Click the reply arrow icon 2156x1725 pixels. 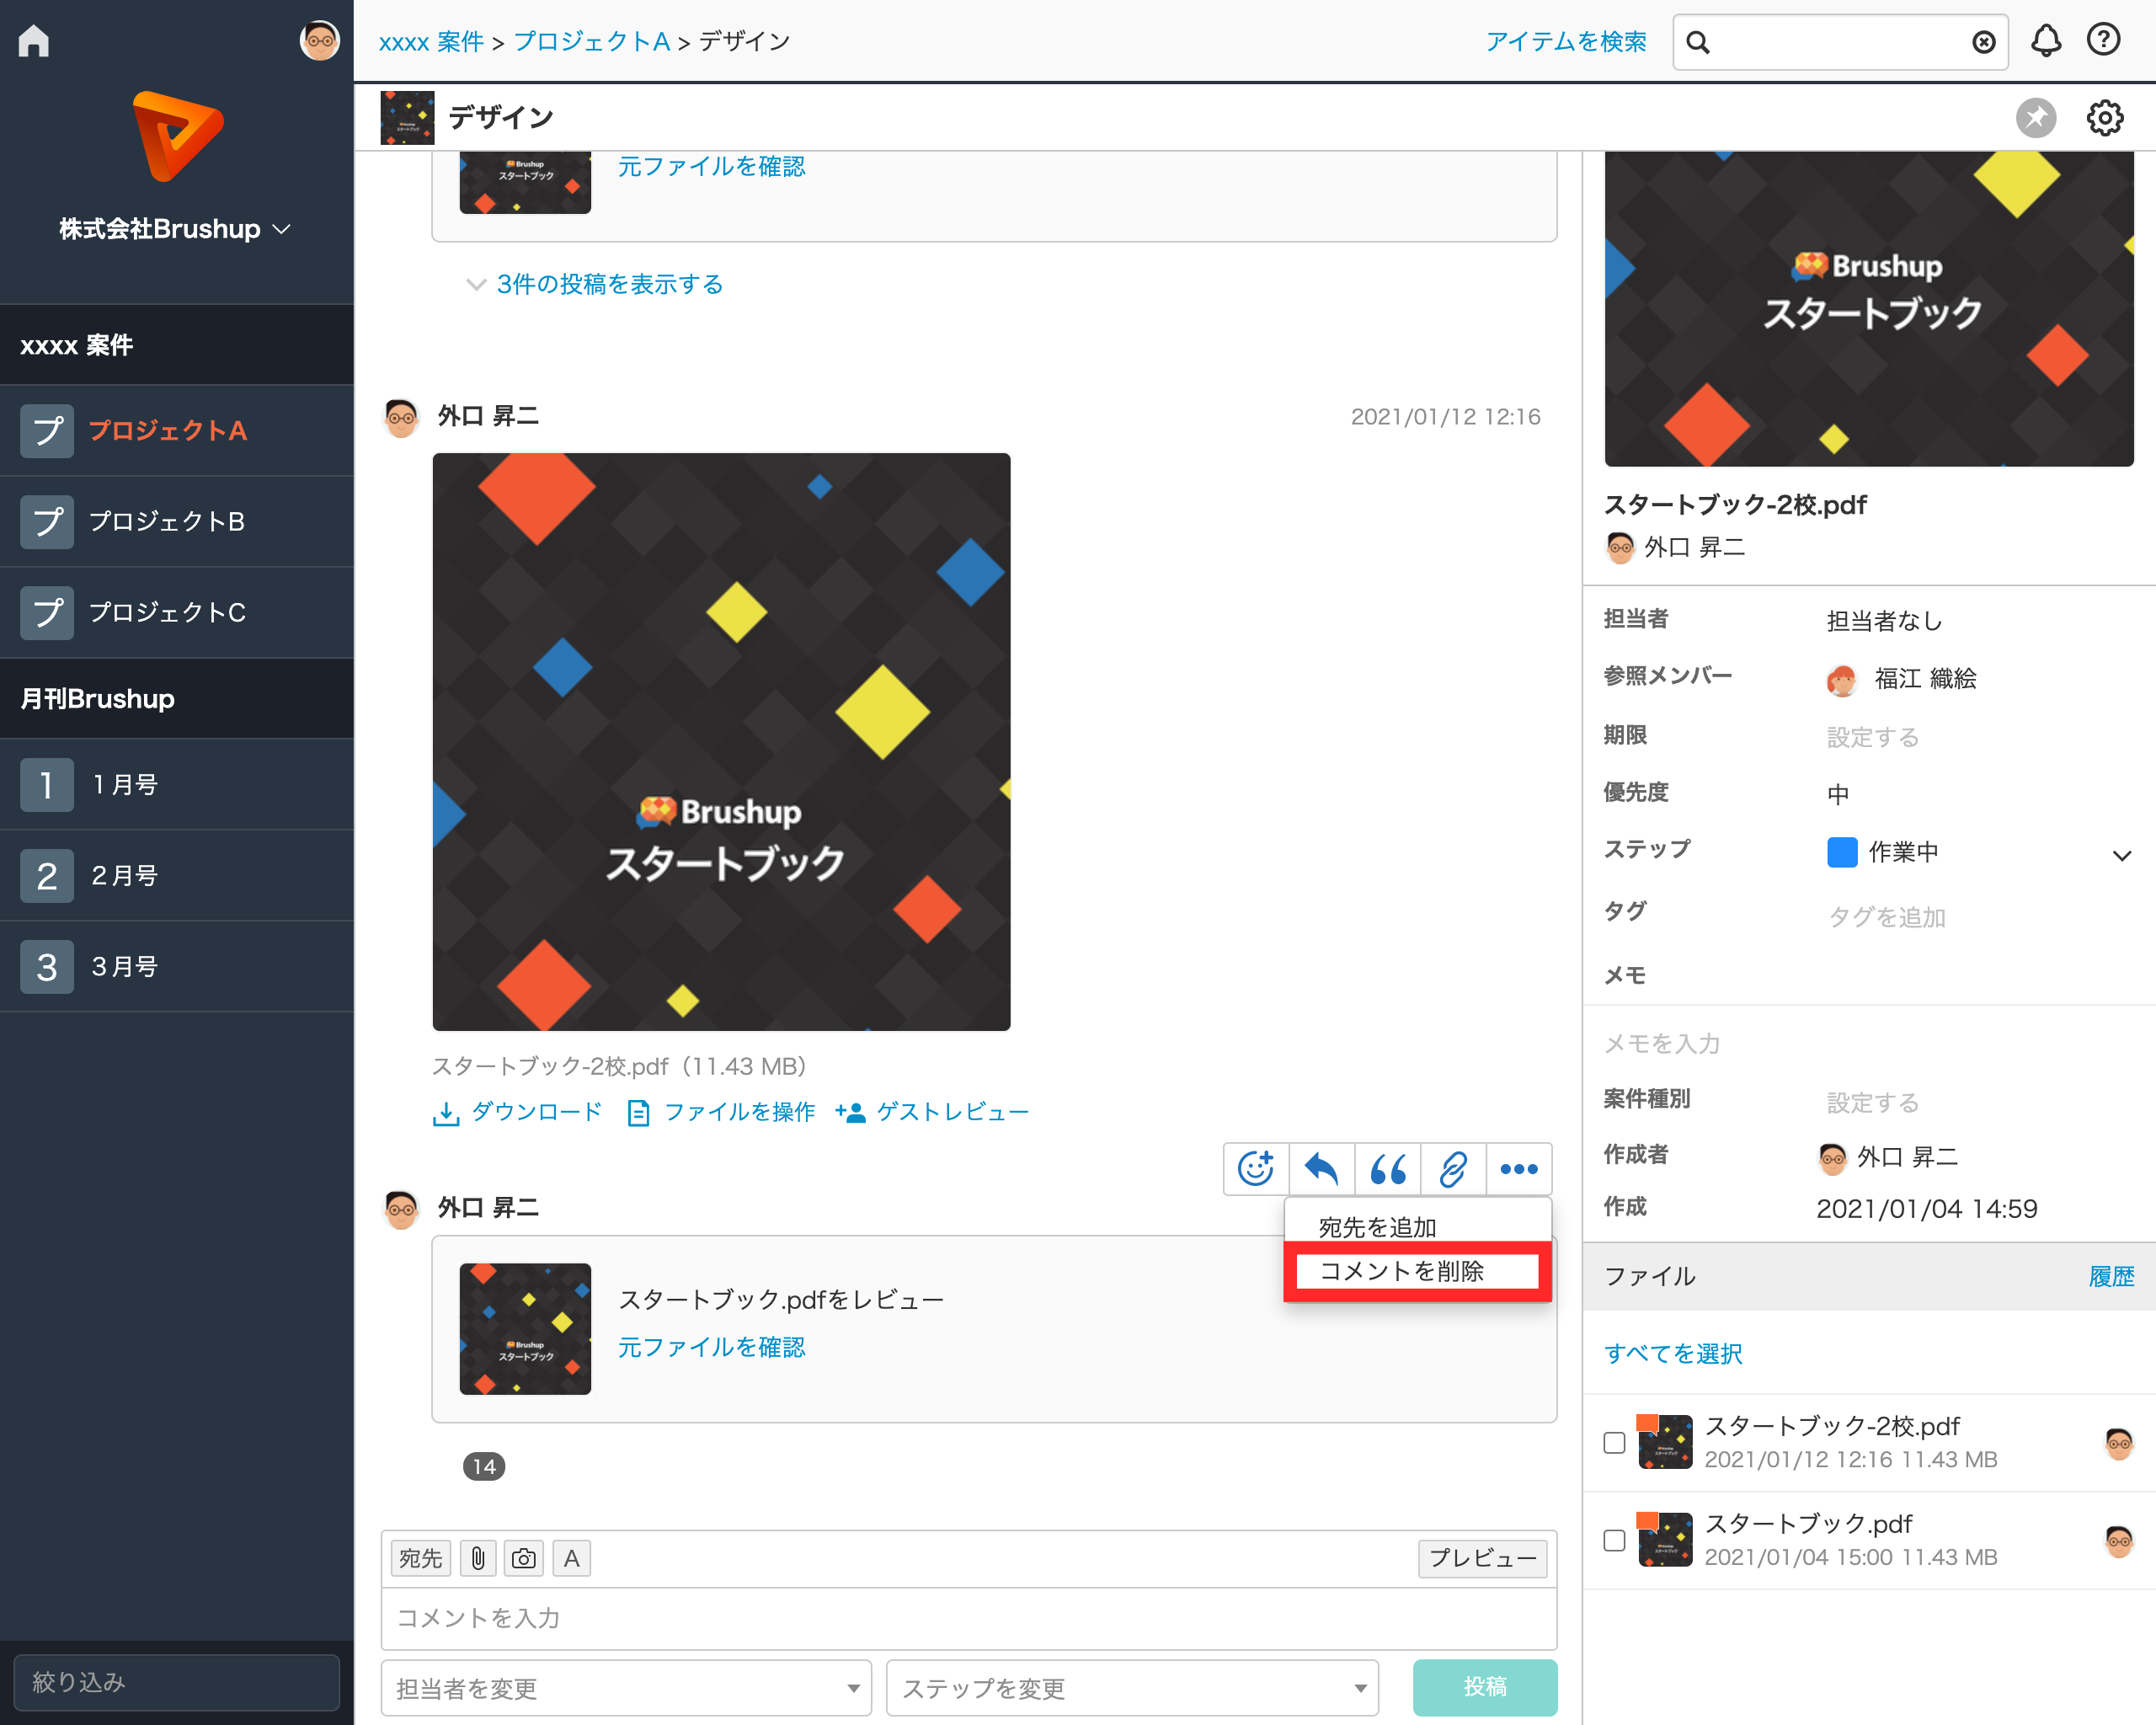click(1321, 1168)
